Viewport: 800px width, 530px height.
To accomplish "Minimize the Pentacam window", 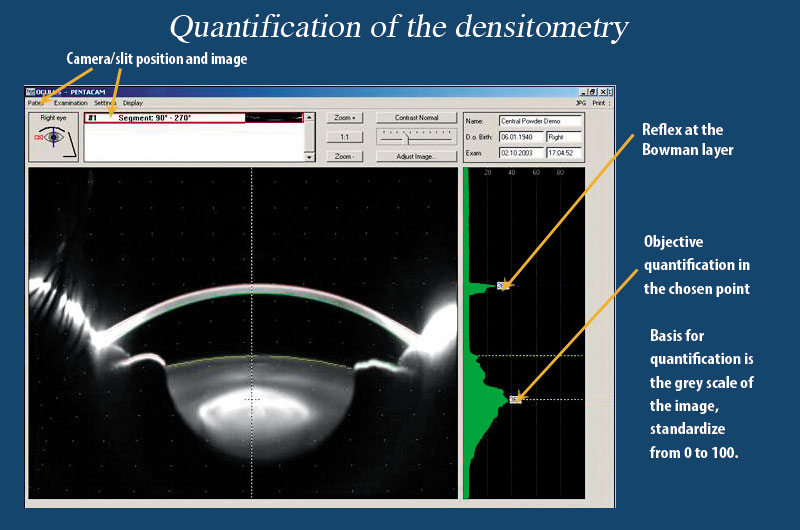I will point(583,92).
